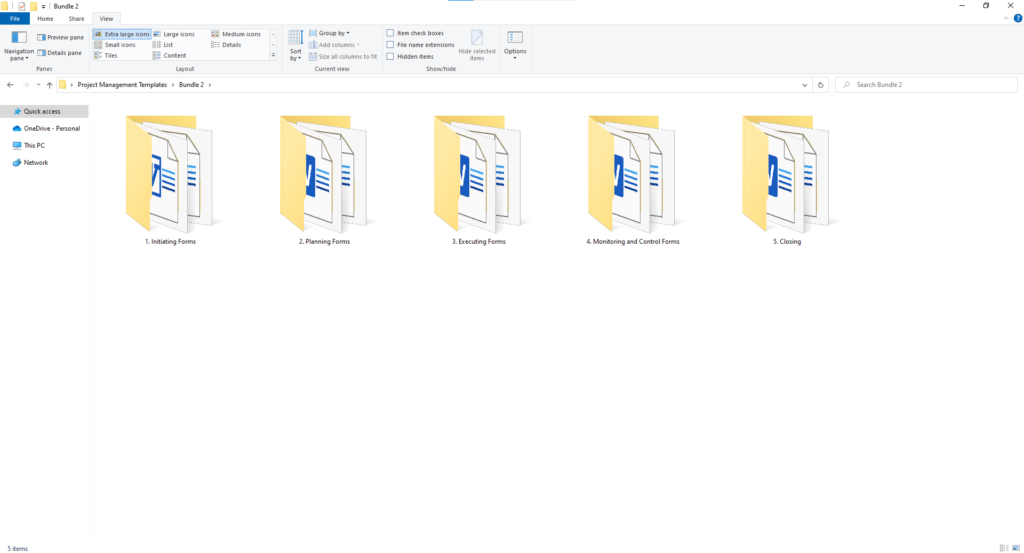
Task: Open the Sort by dropdown
Action: pos(295,46)
